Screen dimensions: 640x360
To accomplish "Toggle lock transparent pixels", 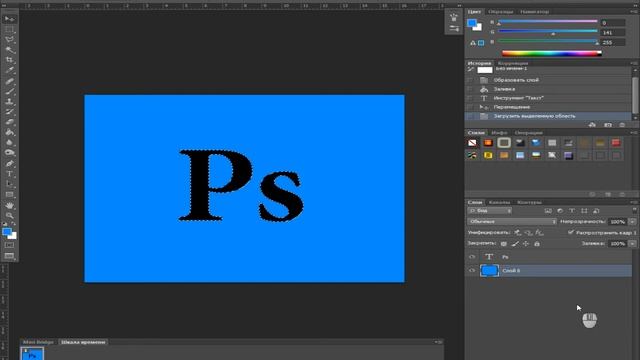I will coord(504,244).
